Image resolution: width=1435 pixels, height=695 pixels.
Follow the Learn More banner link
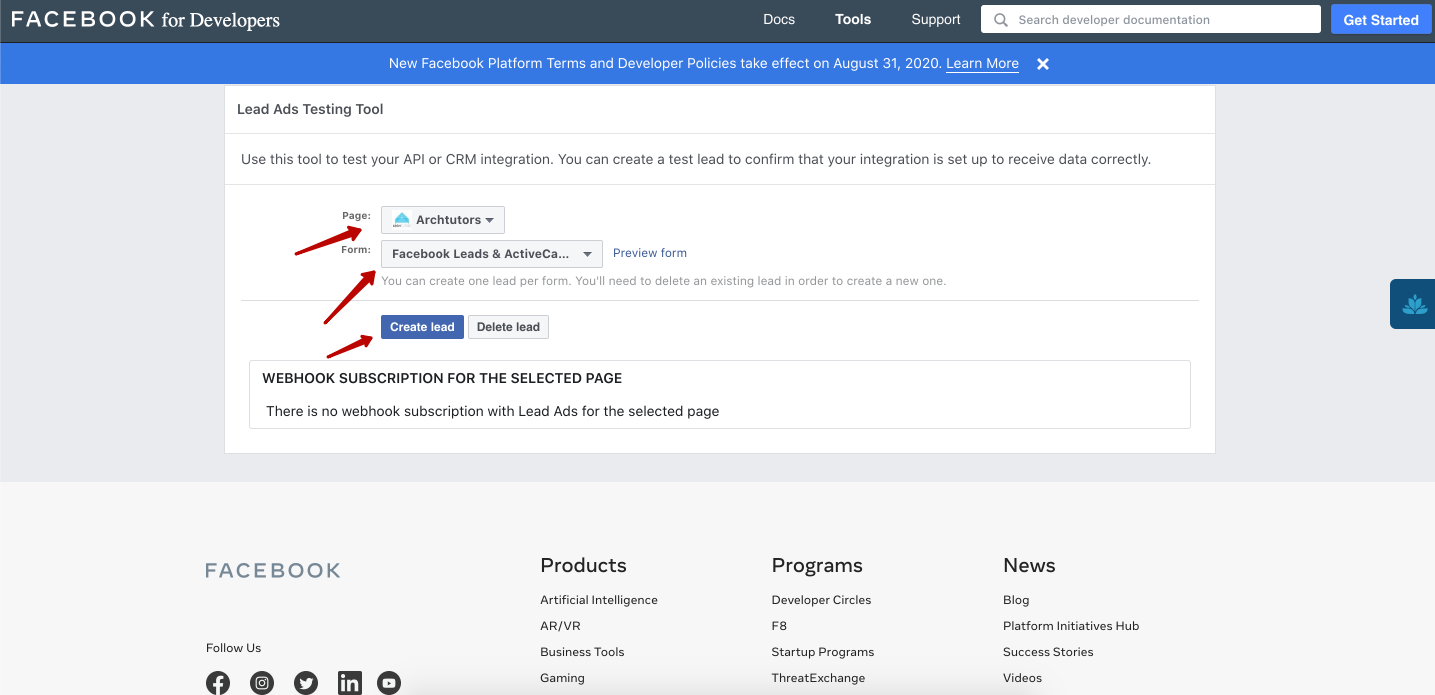click(x=982, y=64)
